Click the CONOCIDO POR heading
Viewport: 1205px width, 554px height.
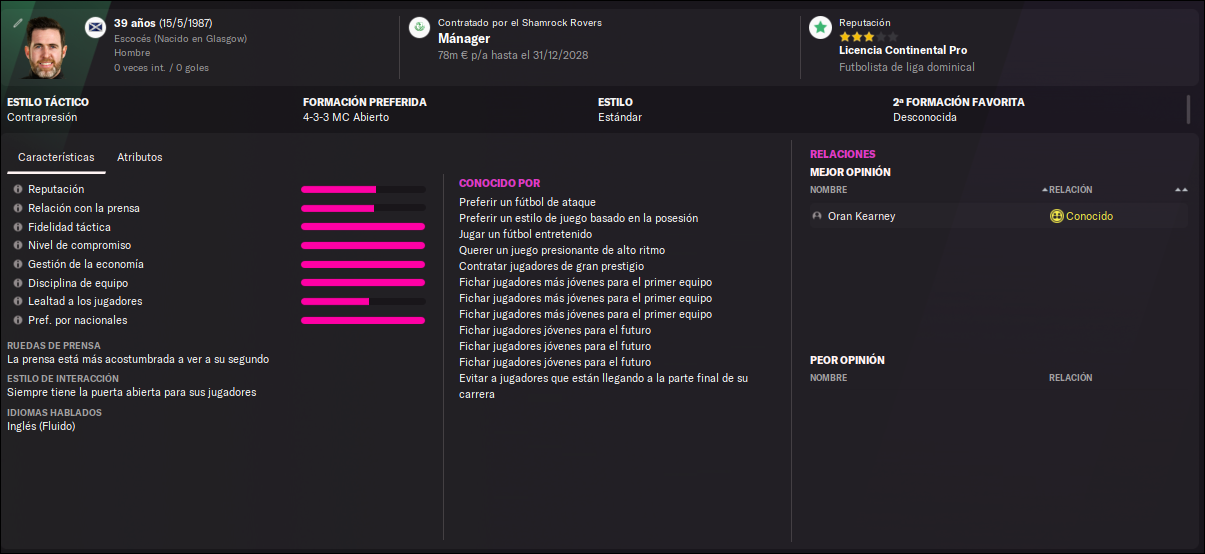coord(499,183)
